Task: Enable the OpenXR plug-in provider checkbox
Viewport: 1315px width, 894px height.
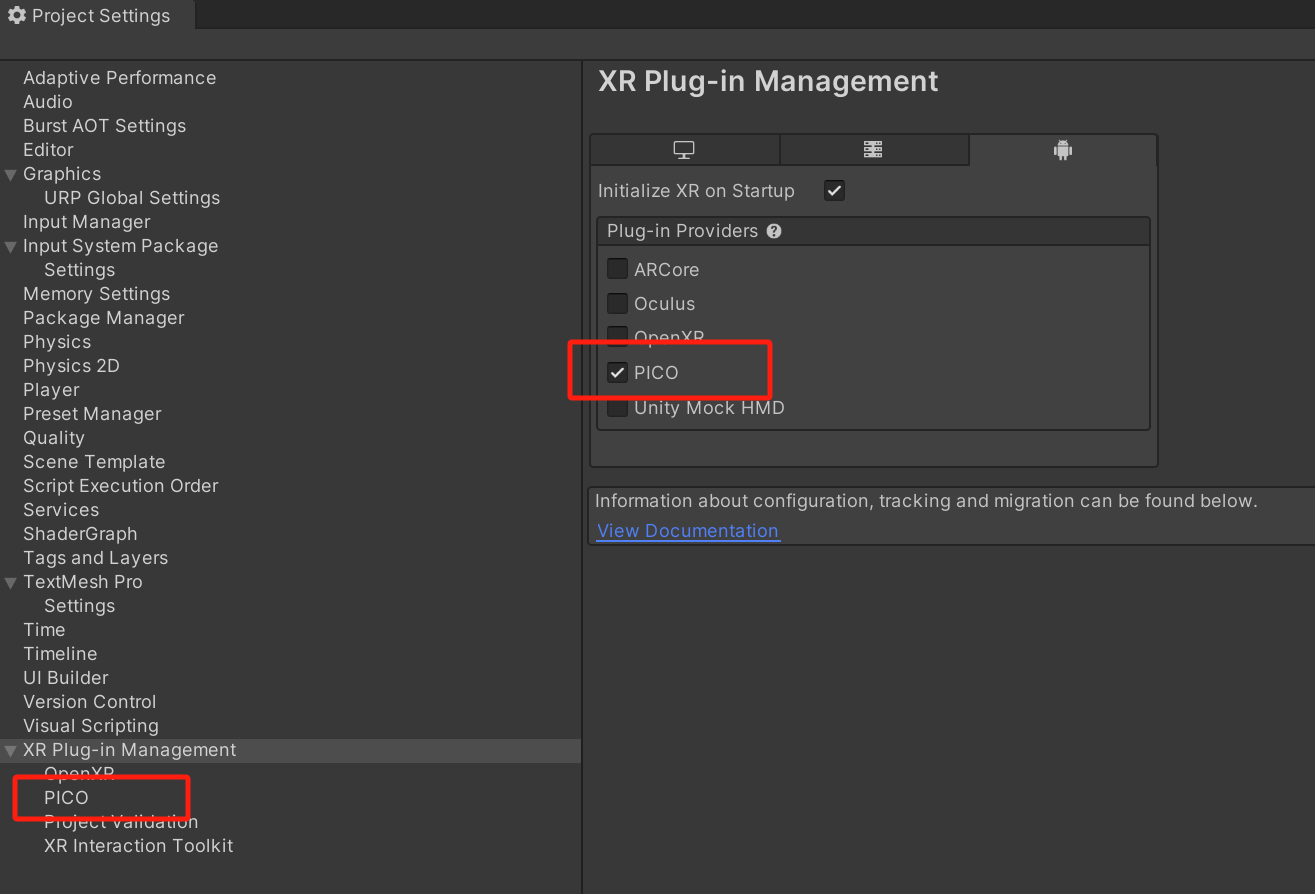Action: 617,337
